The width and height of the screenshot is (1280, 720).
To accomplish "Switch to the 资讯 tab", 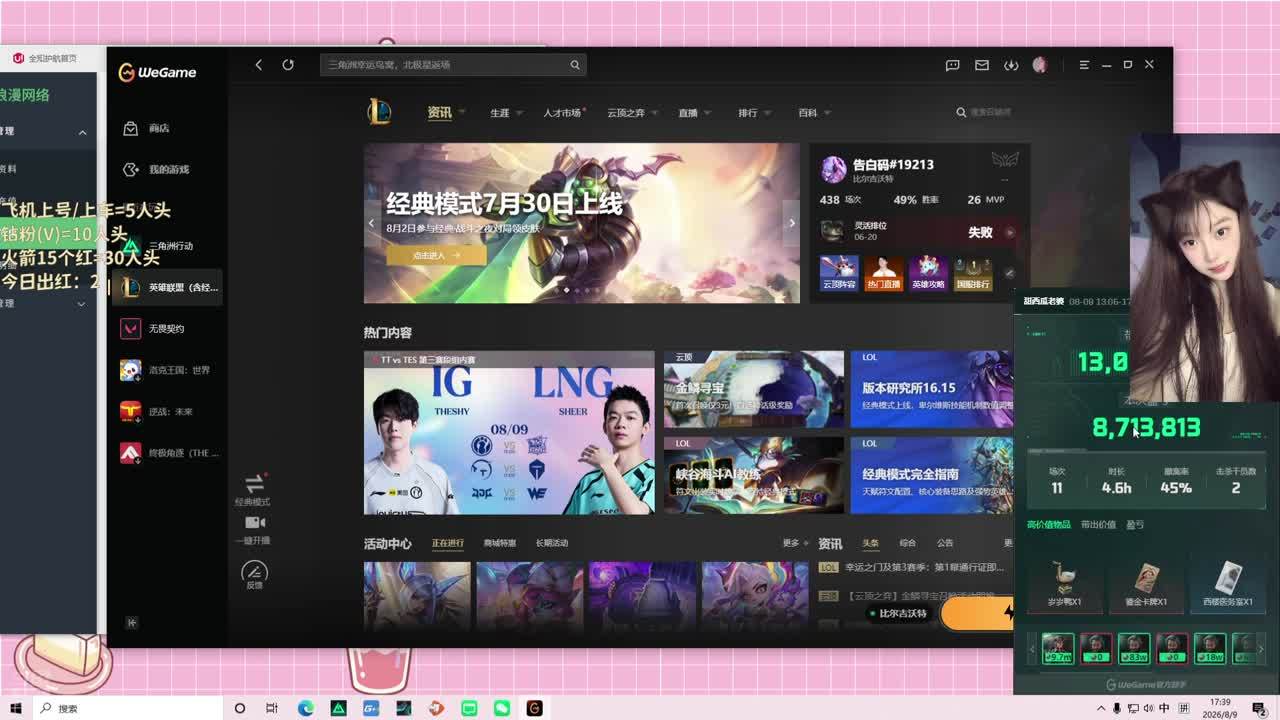I will pyautogui.click(x=440, y=113).
